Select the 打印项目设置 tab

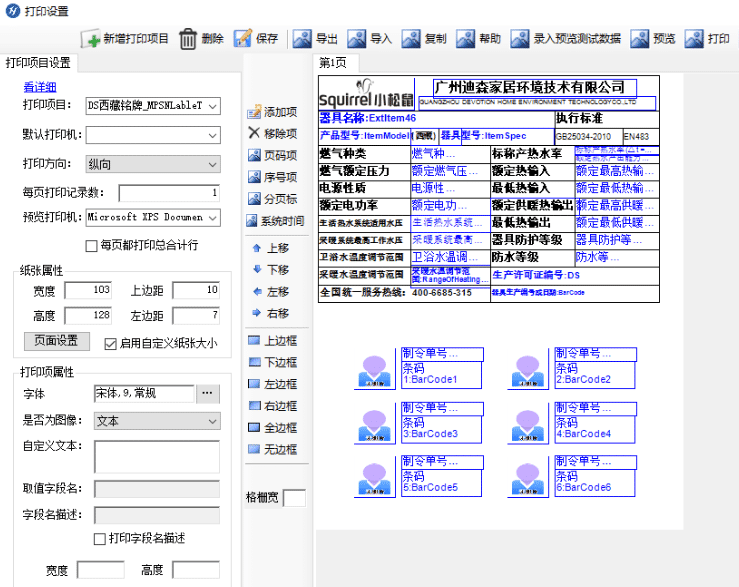tap(38, 62)
